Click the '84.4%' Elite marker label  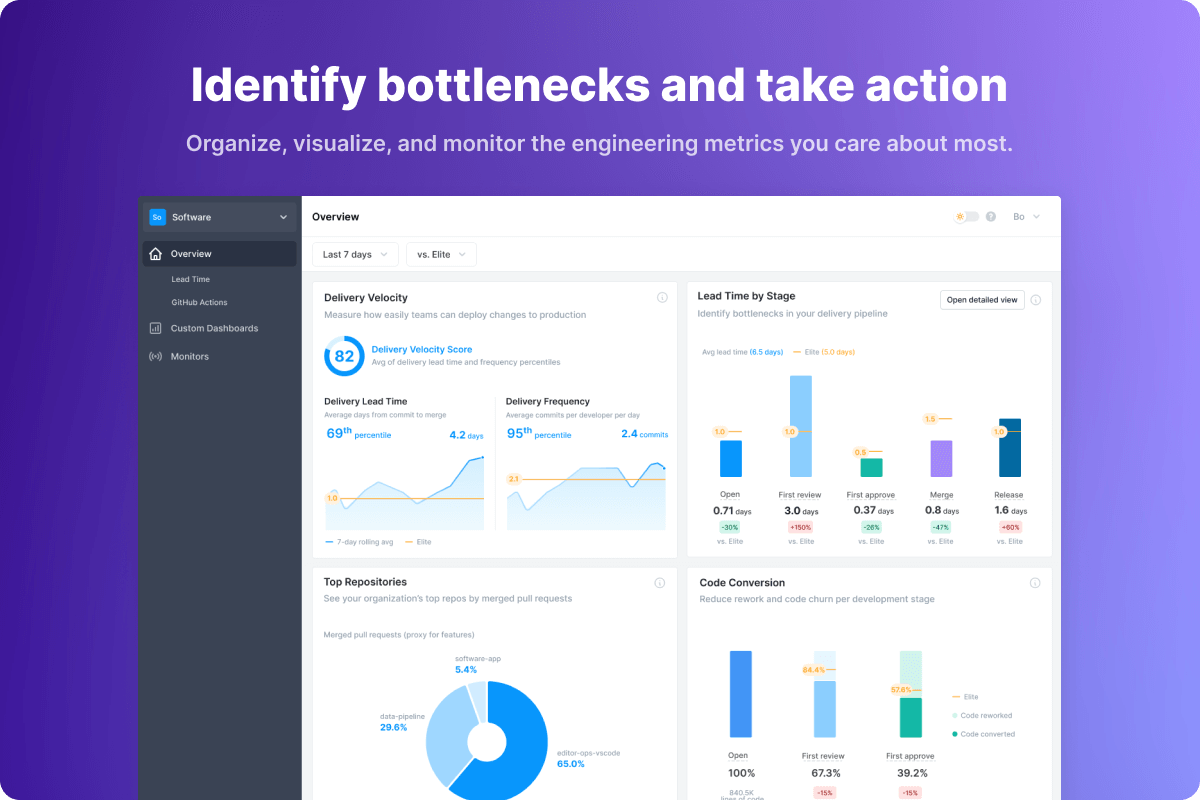tap(814, 670)
